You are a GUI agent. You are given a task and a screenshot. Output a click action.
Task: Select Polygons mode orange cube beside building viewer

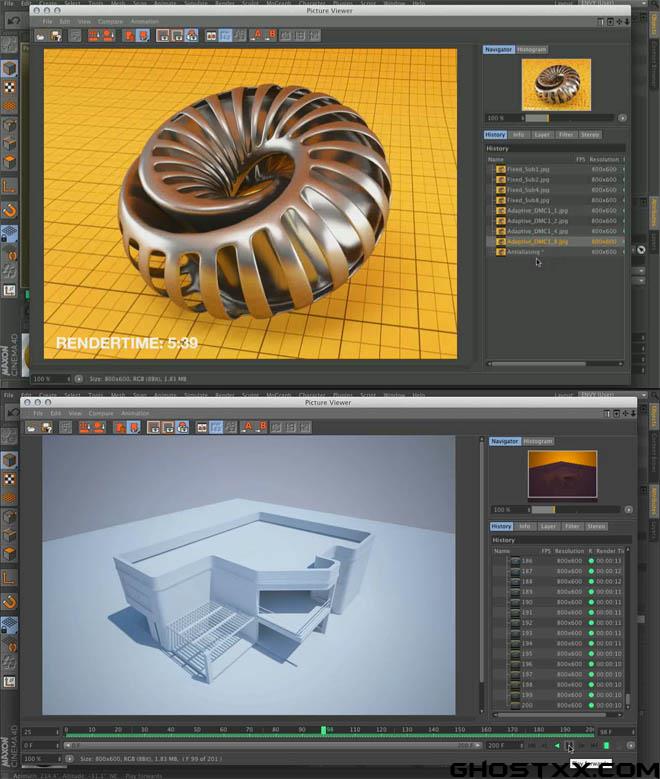[x=9, y=553]
